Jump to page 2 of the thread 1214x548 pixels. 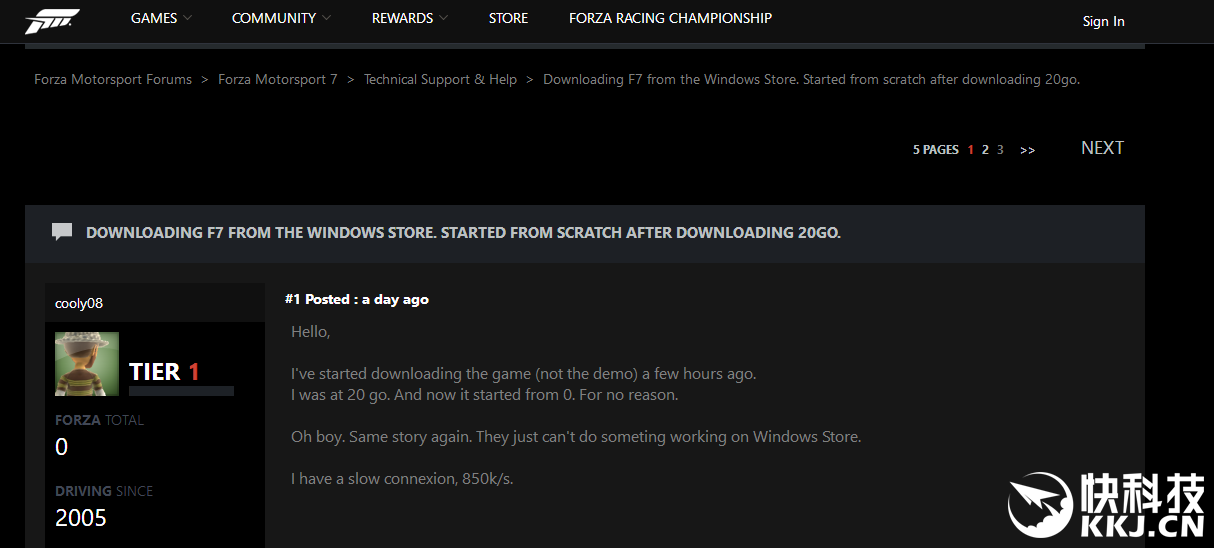coord(985,150)
